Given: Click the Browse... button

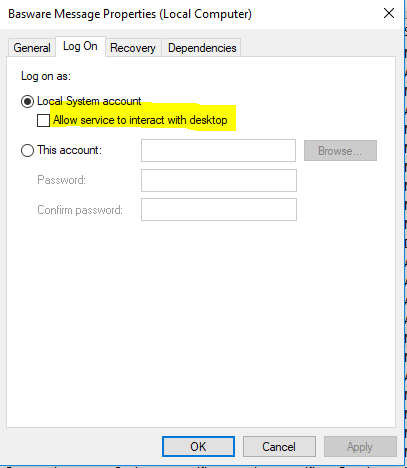Looking at the screenshot, I should [340, 151].
